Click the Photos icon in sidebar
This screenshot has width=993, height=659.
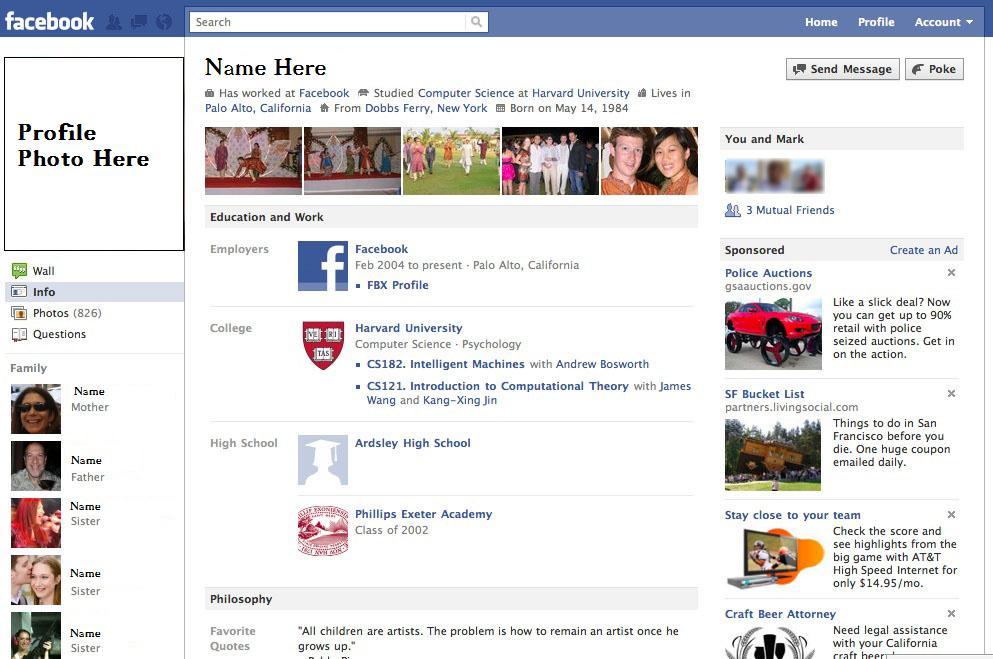pyautogui.click(x=19, y=313)
